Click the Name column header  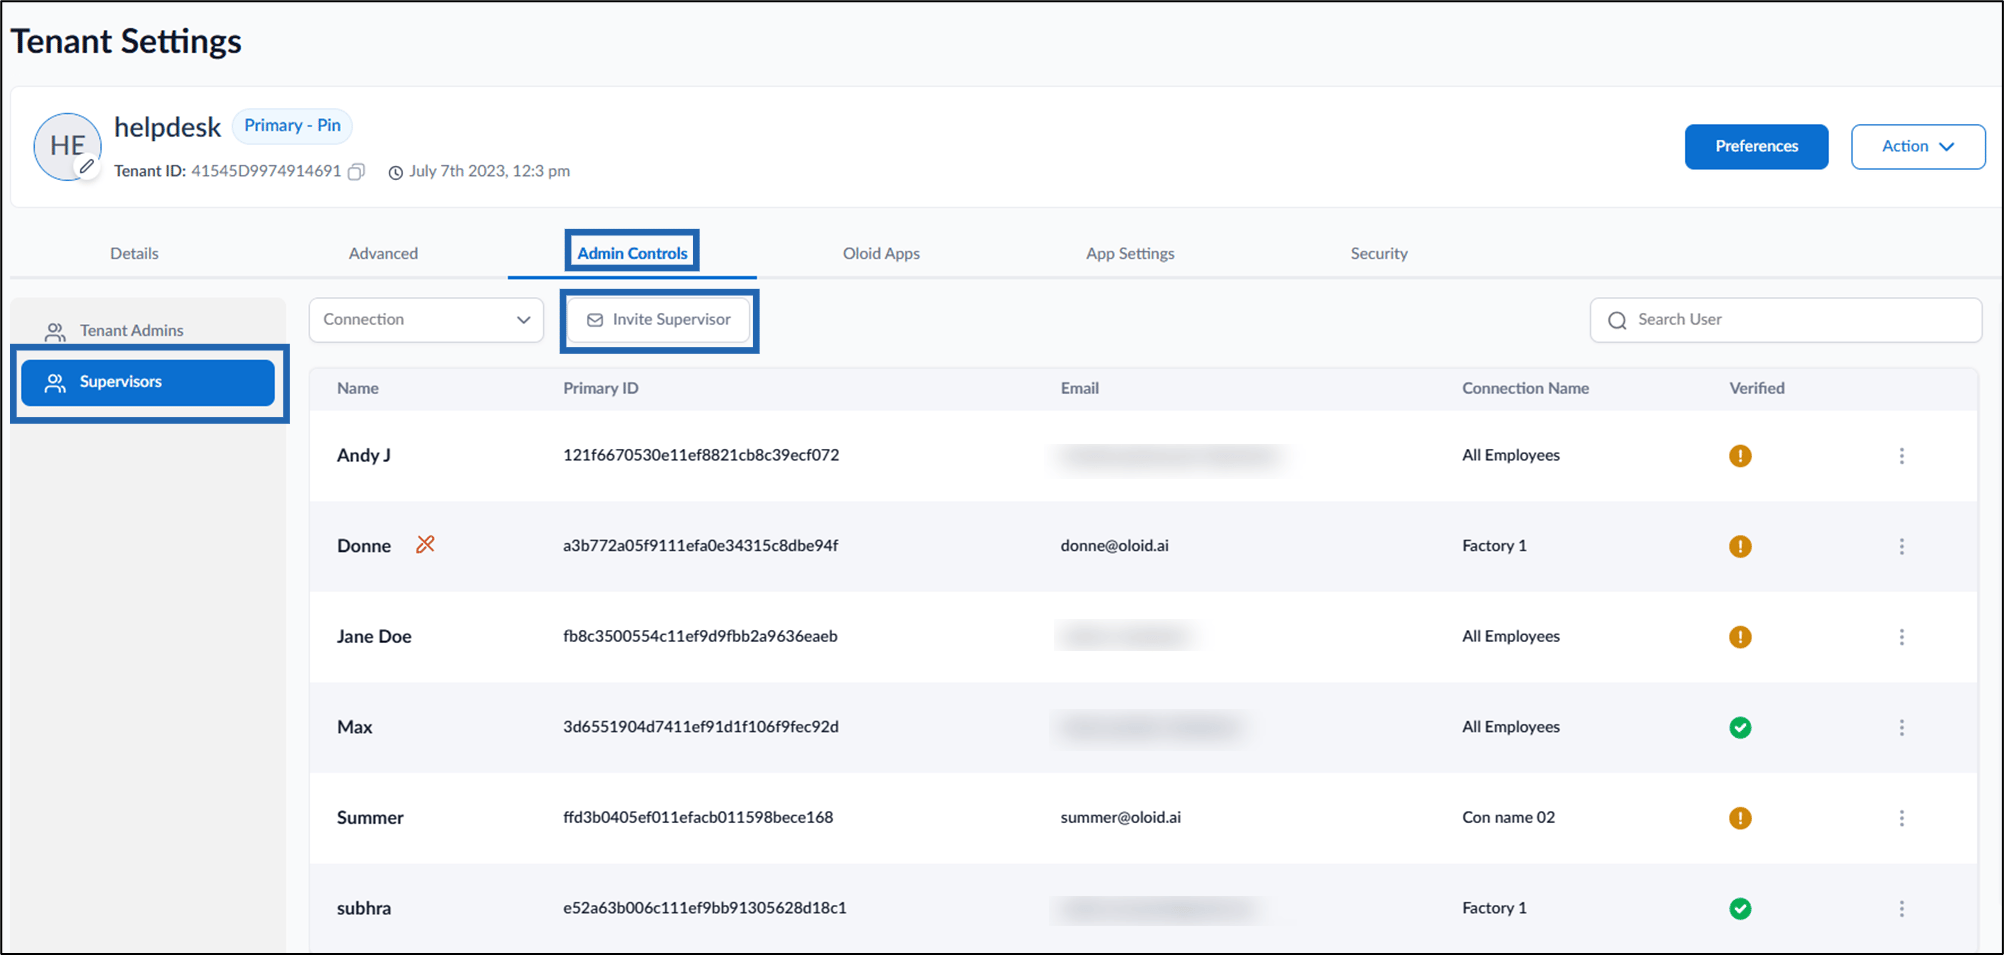tap(358, 388)
